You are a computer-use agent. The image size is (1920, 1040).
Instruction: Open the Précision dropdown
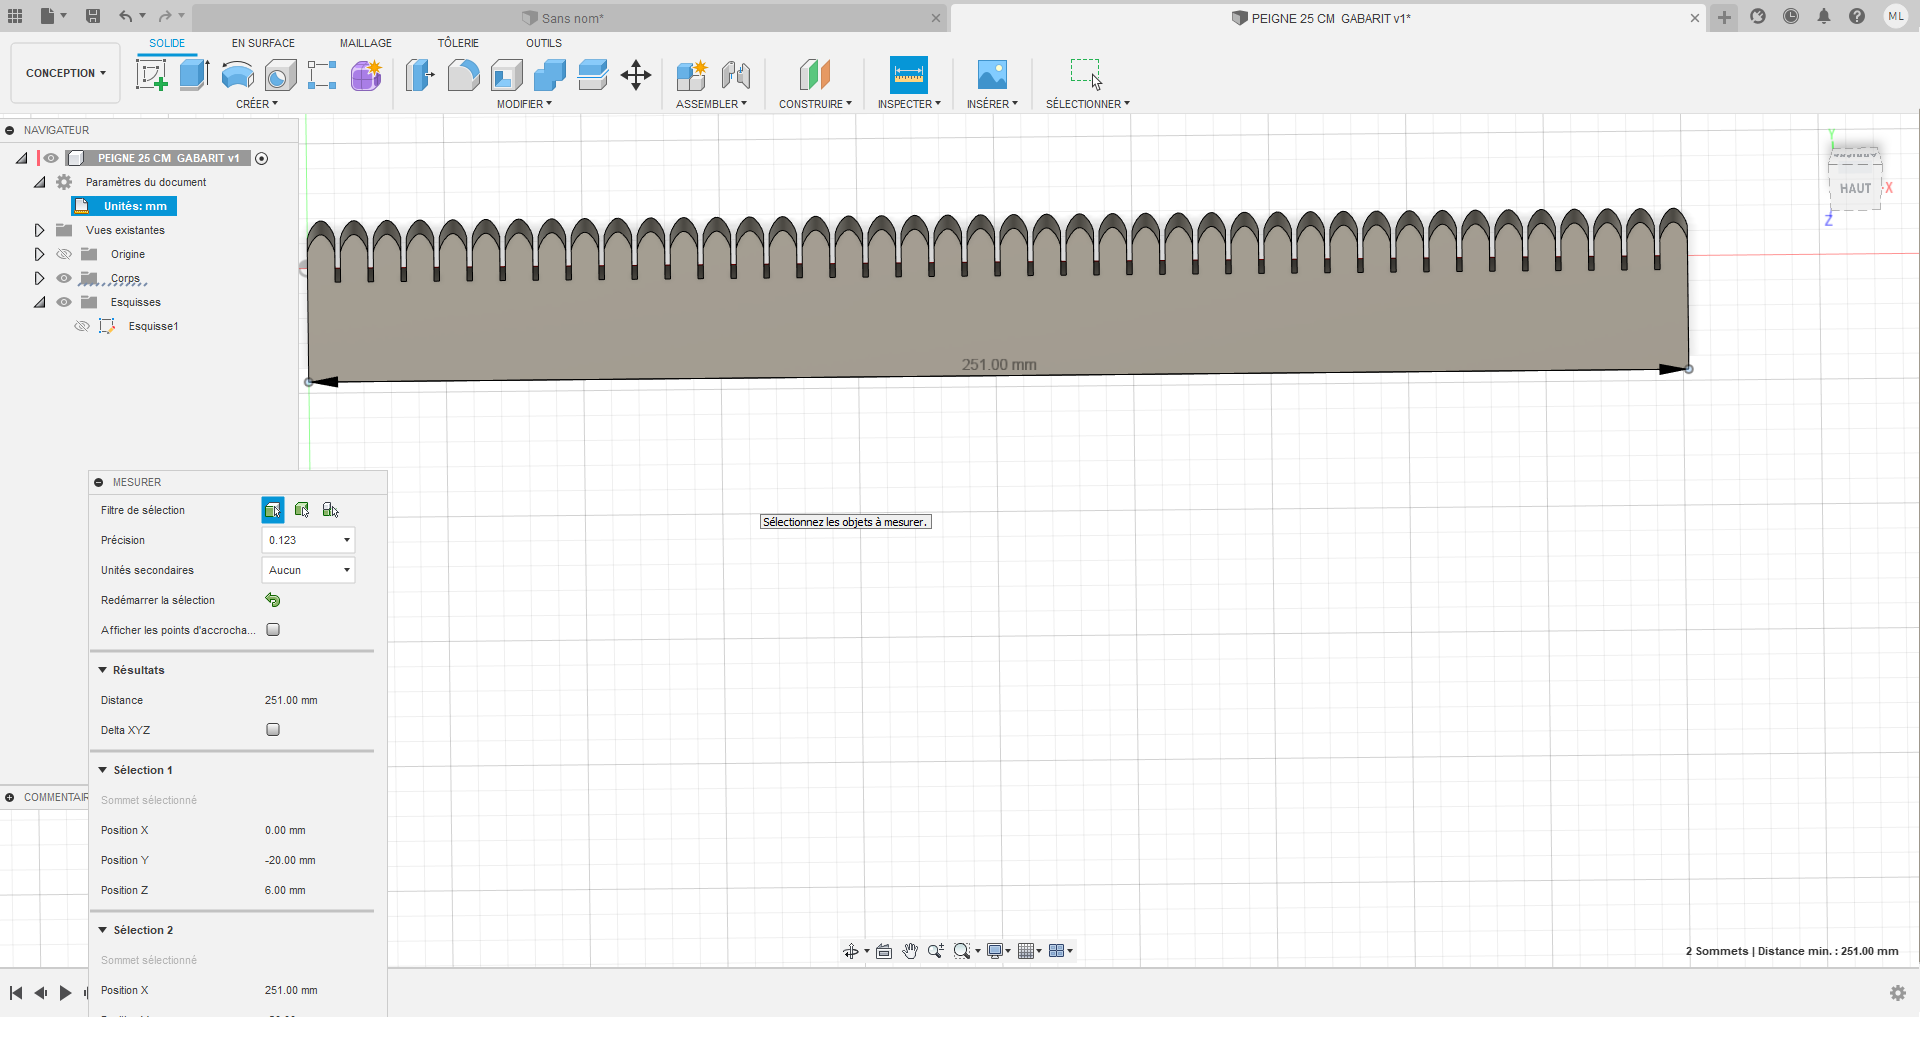pos(308,540)
